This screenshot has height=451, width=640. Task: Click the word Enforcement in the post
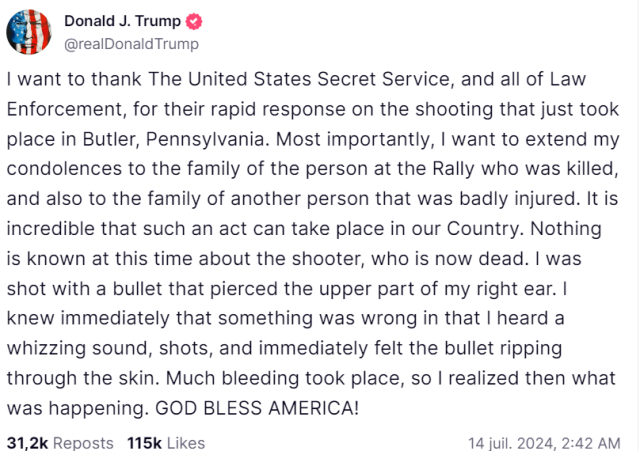click(64, 109)
